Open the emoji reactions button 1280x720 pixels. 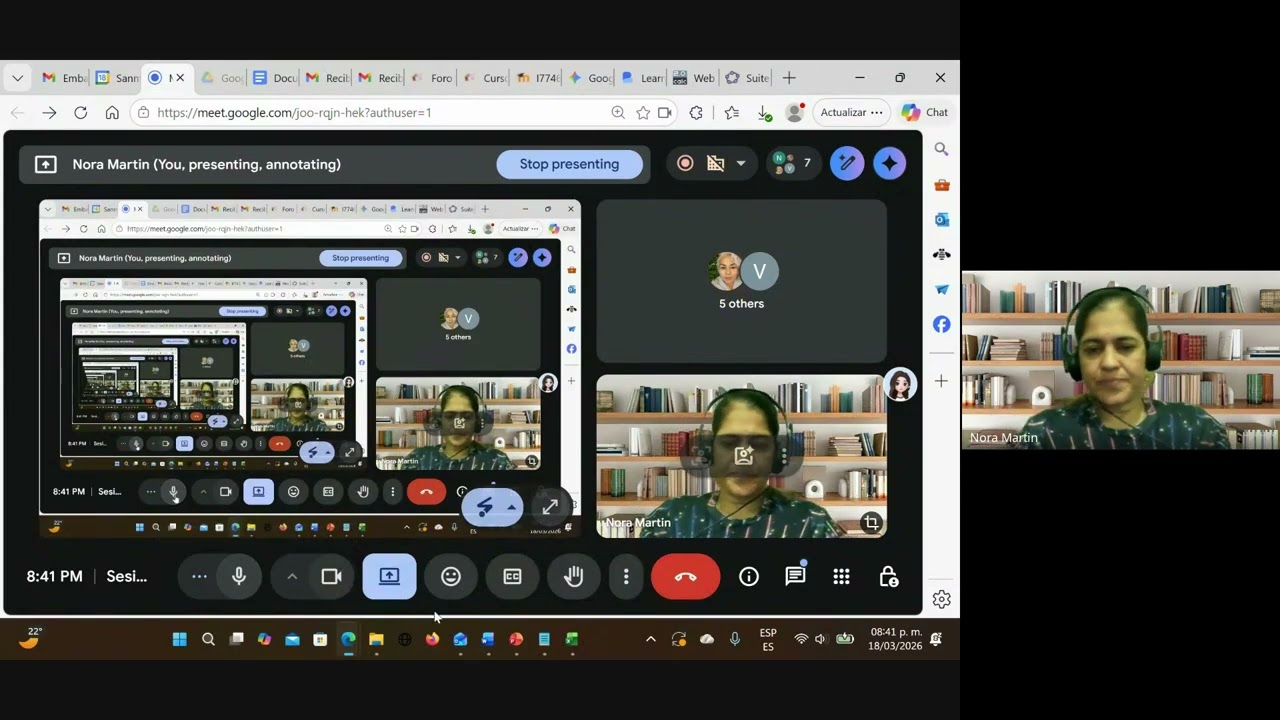point(451,577)
